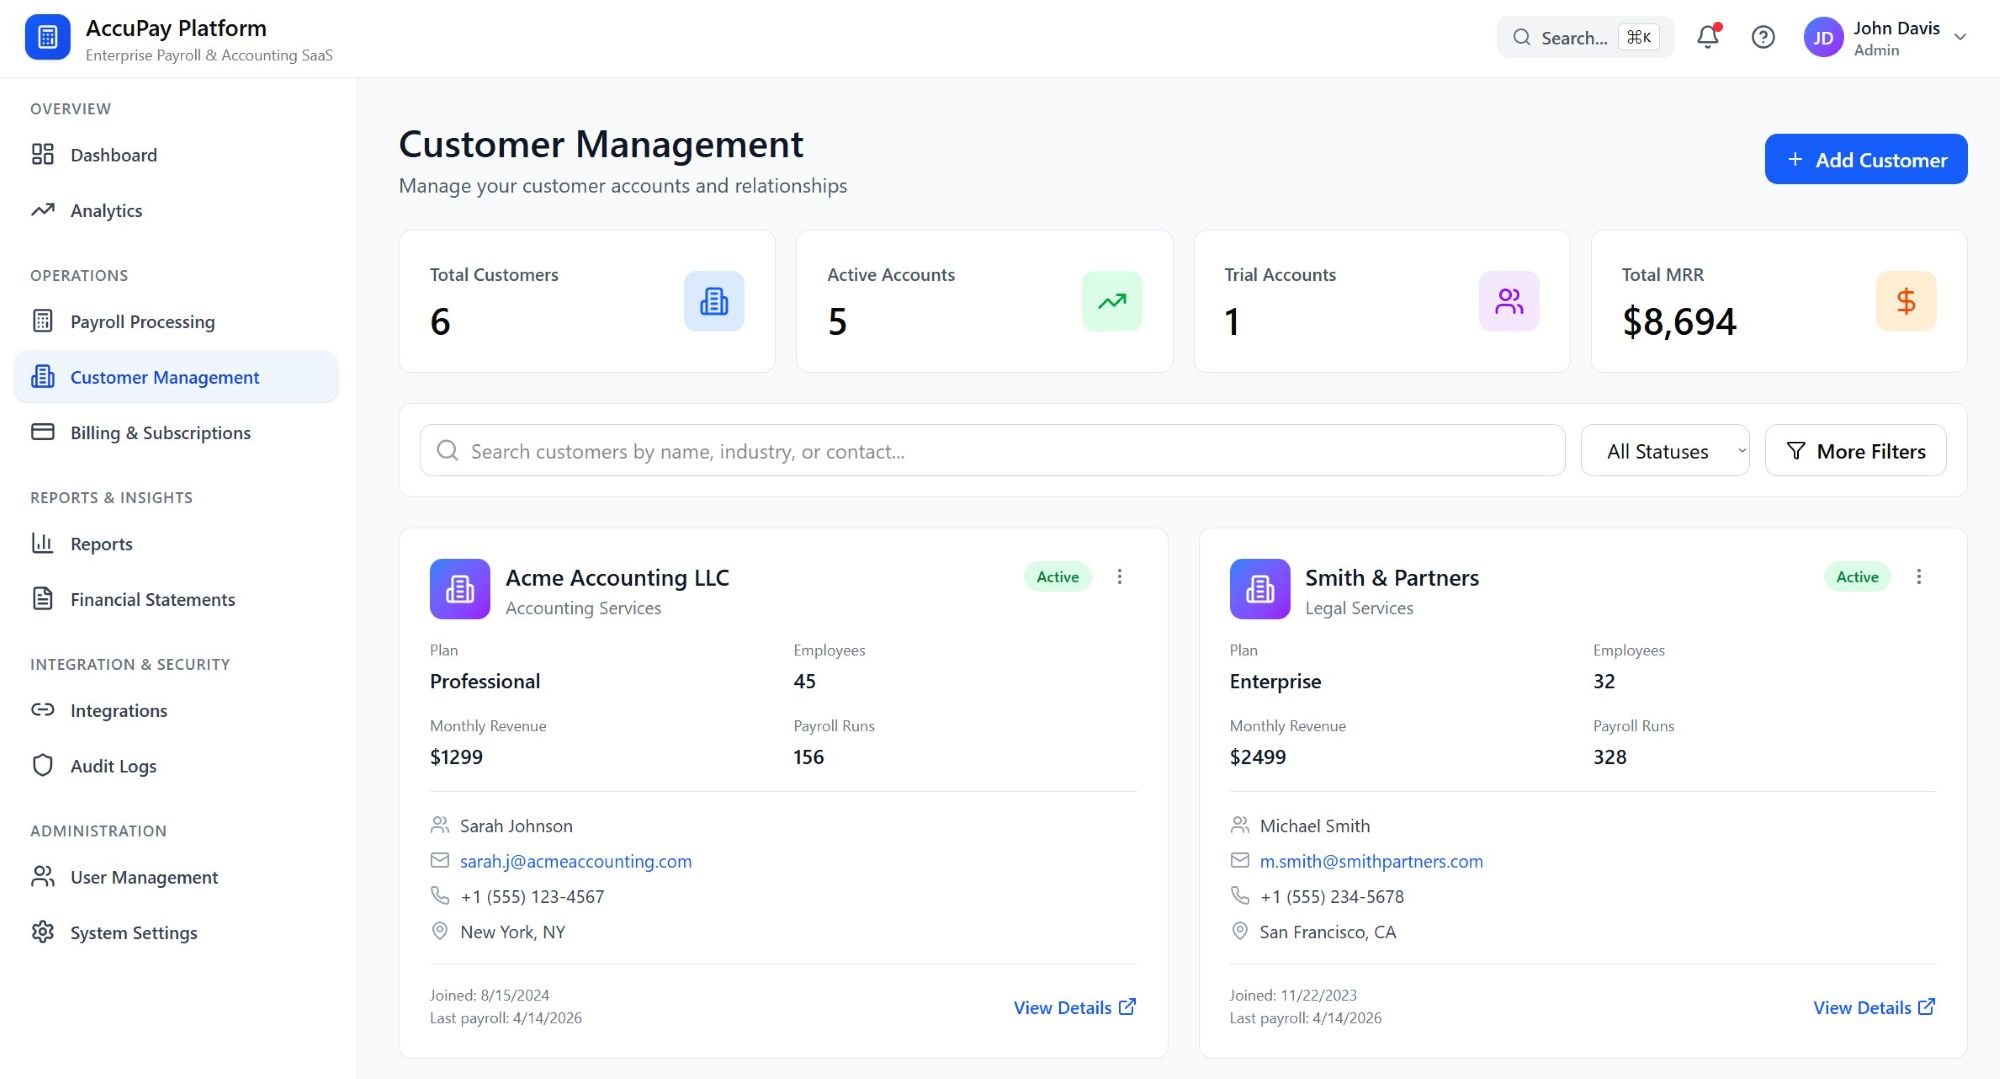
Task: Open Financial Statements
Action: [176, 599]
